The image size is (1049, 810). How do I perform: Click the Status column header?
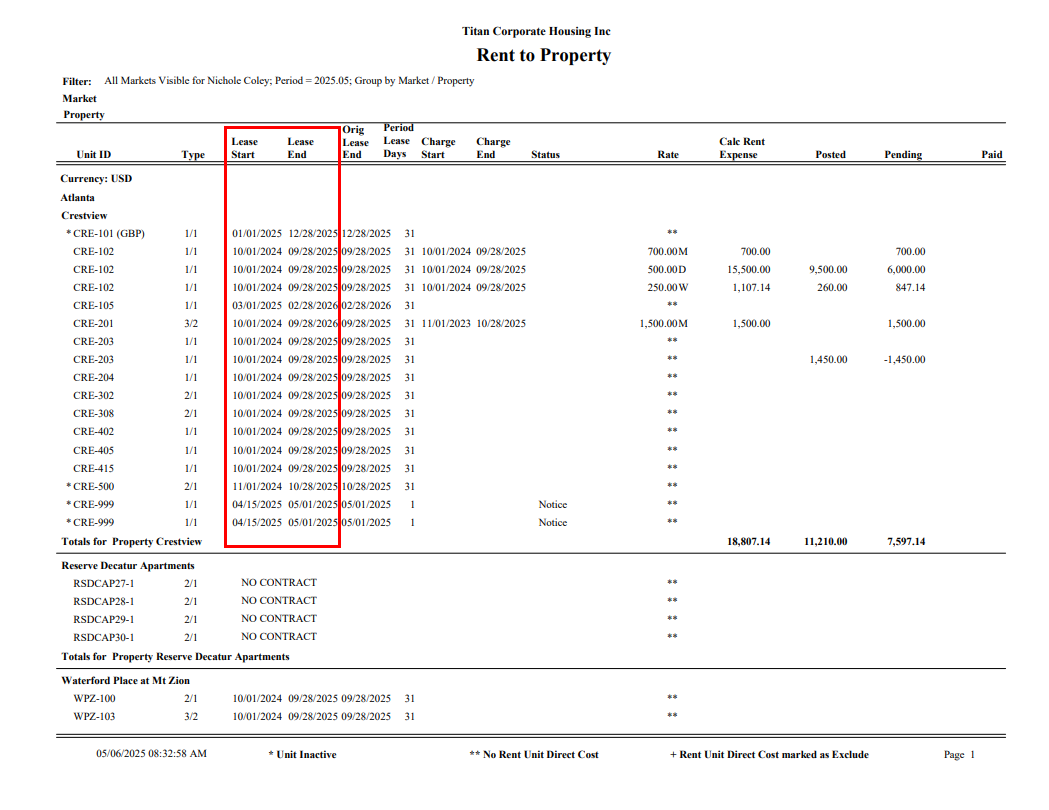[545, 155]
